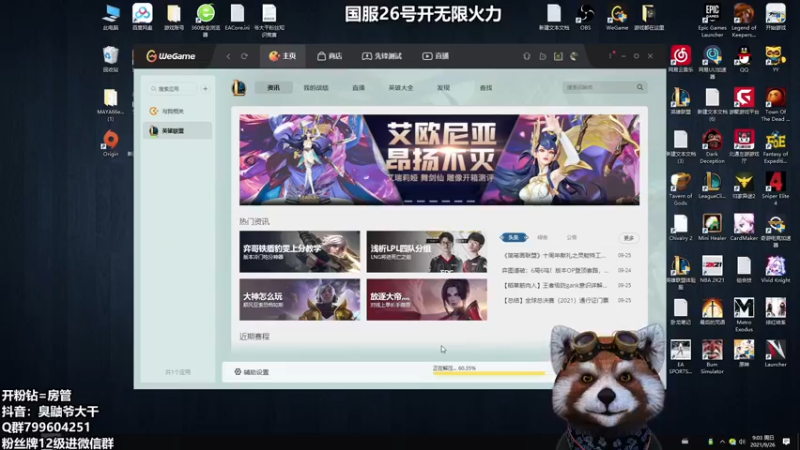Open the Legend of Keepers shortcut
This screenshot has height=450, width=800.
click(x=744, y=20)
